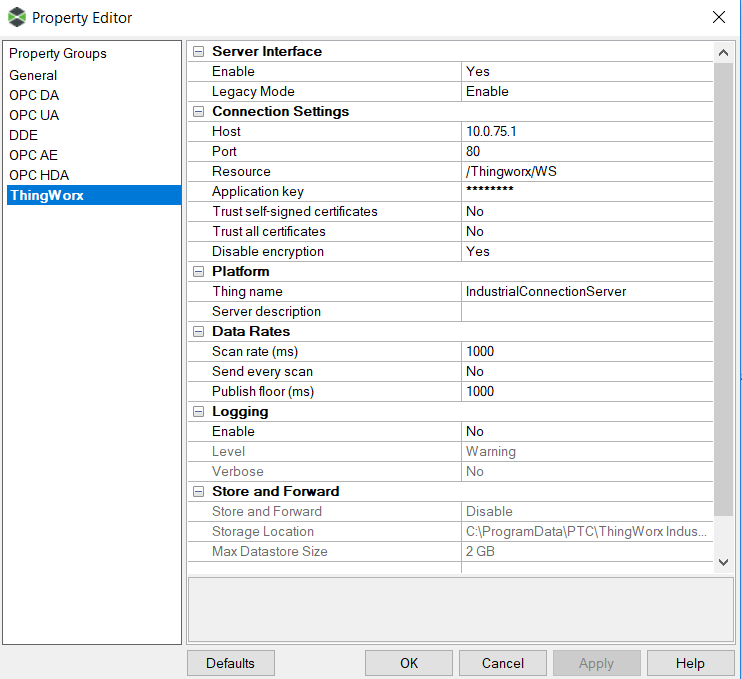Screen dimensions: 742x679
Task: Select the DDE property group
Action: coord(24,135)
